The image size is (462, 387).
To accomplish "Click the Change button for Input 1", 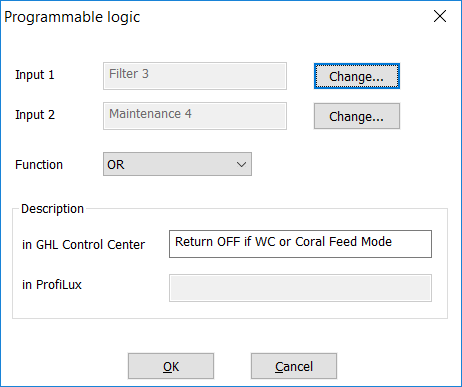I will coord(357,76).
